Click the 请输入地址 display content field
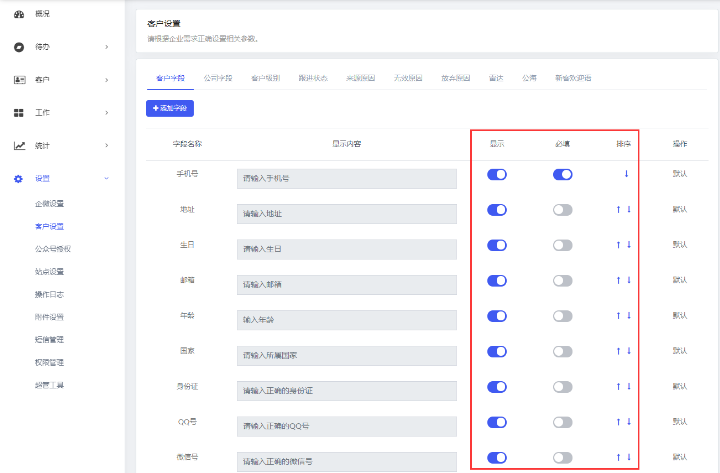The width and height of the screenshot is (720, 473). pos(346,214)
